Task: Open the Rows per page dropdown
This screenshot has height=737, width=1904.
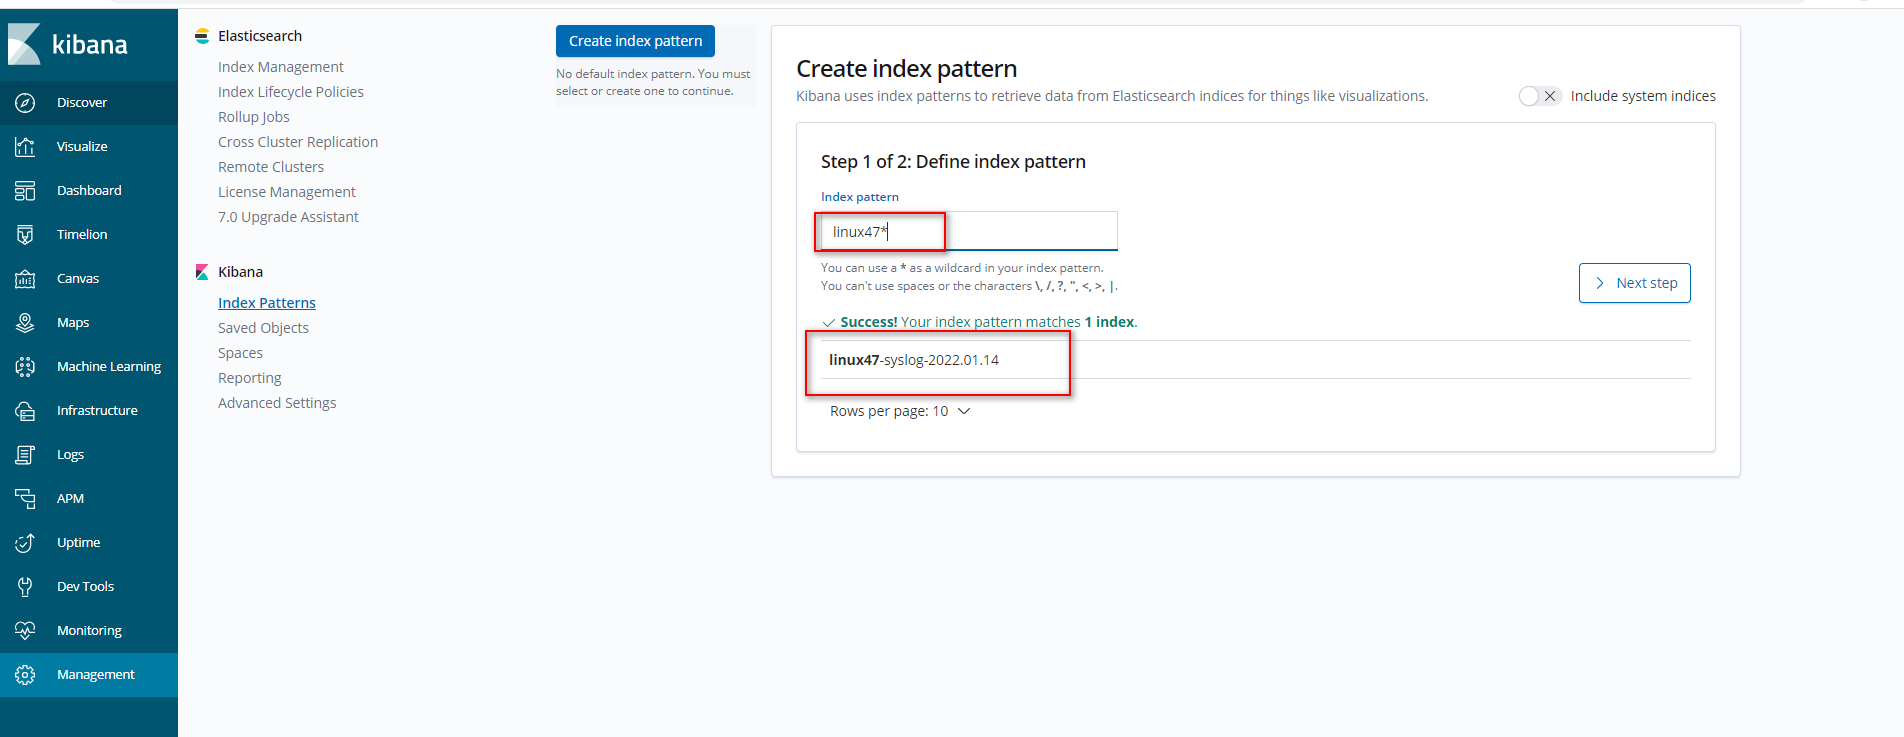Action: (899, 411)
